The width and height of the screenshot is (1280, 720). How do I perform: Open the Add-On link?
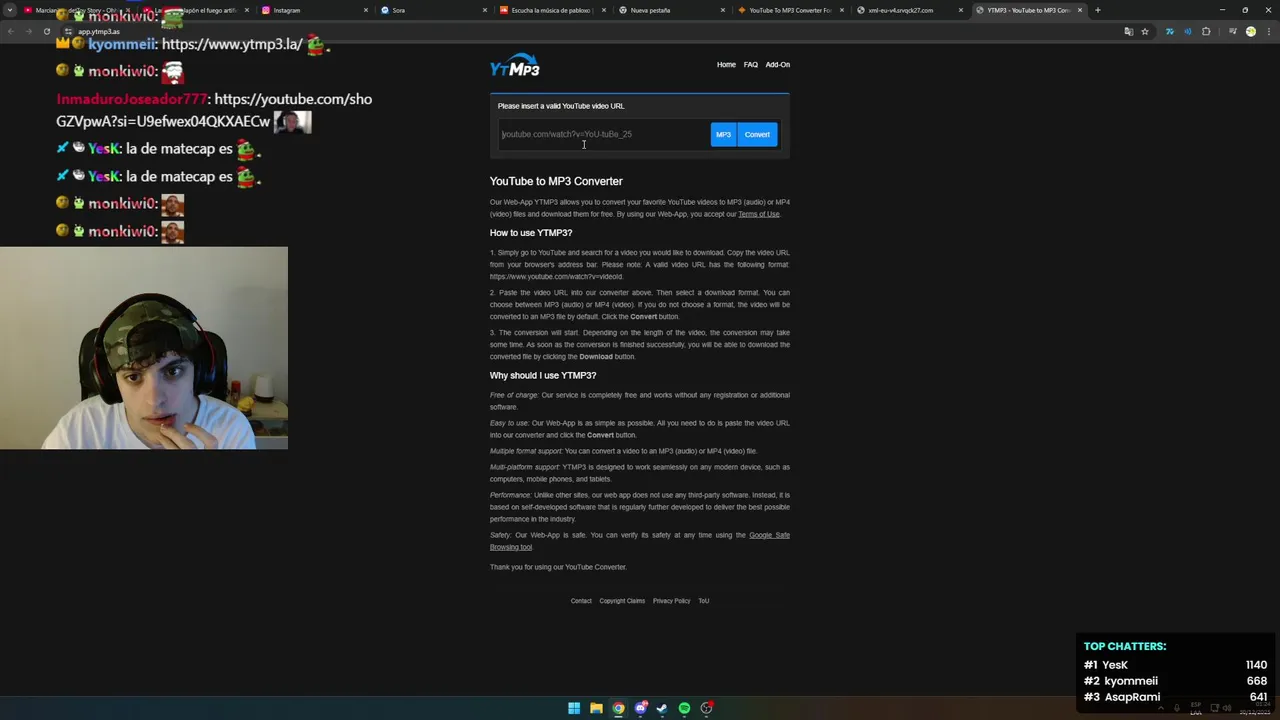click(778, 65)
